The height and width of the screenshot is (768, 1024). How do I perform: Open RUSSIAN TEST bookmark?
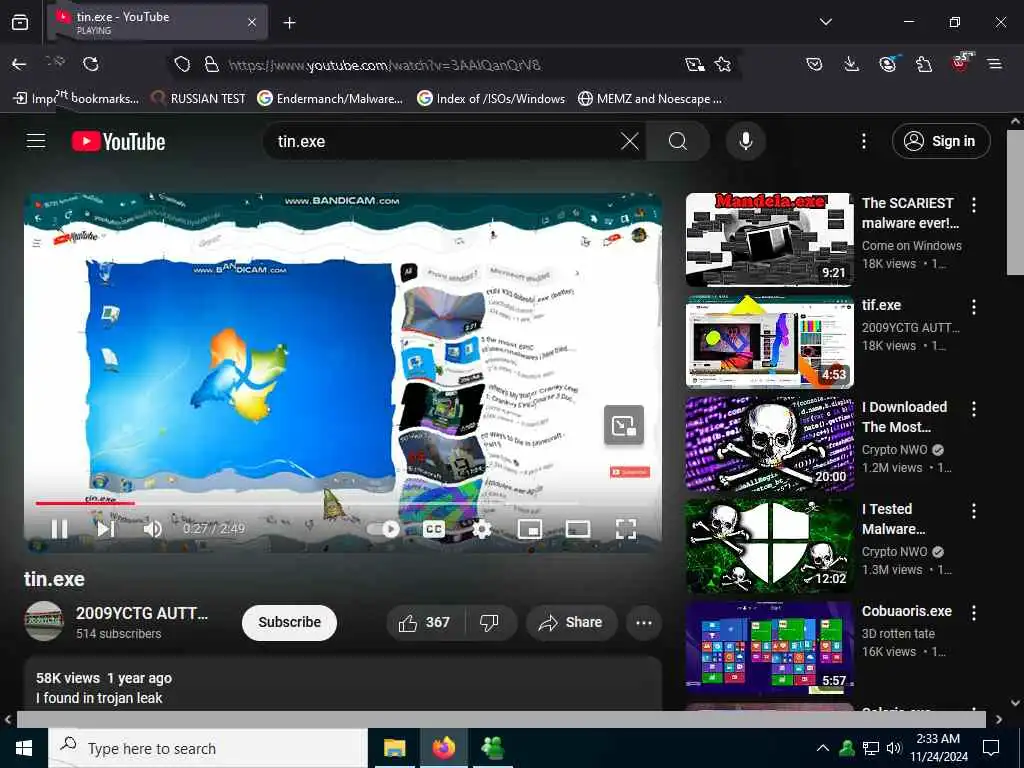[x=198, y=99]
